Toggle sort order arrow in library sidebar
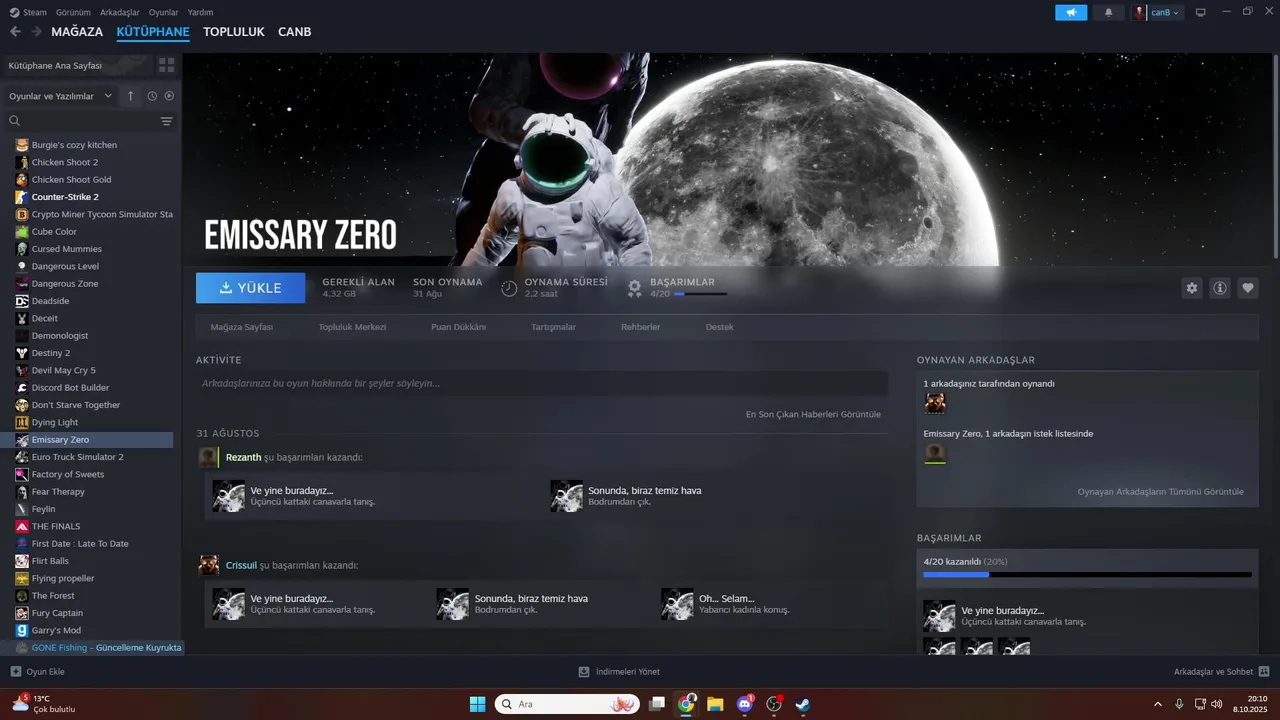 point(130,96)
